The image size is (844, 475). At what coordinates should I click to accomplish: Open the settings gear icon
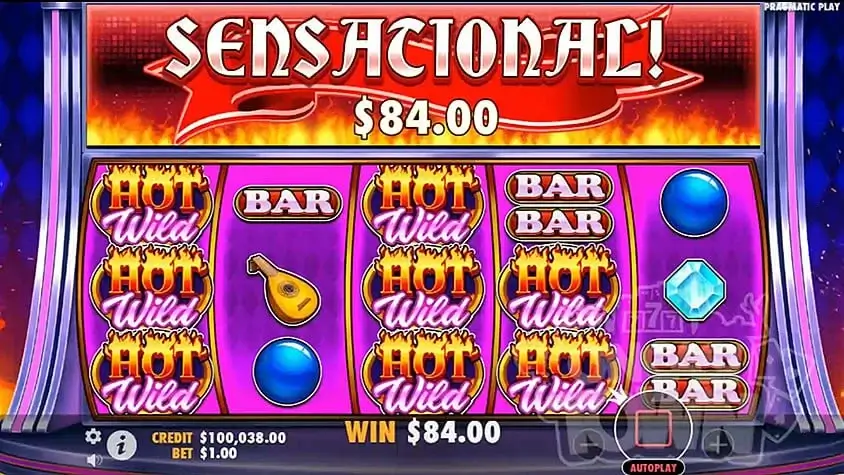(93, 436)
